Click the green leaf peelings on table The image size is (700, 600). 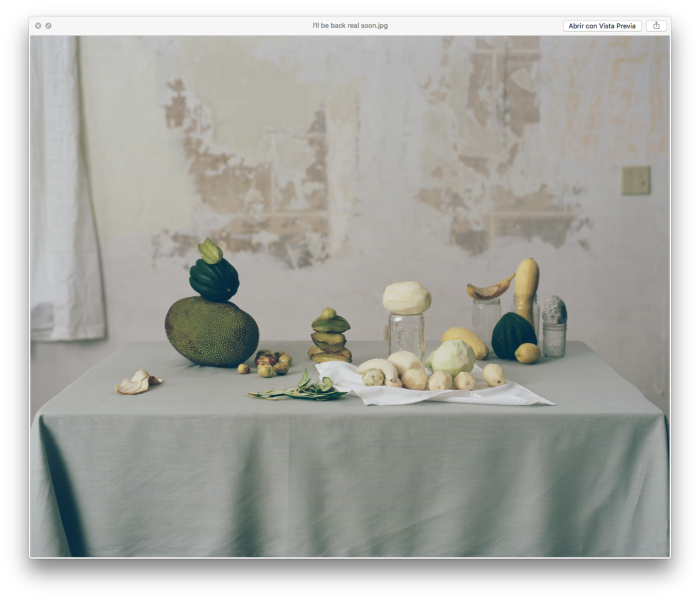click(300, 390)
